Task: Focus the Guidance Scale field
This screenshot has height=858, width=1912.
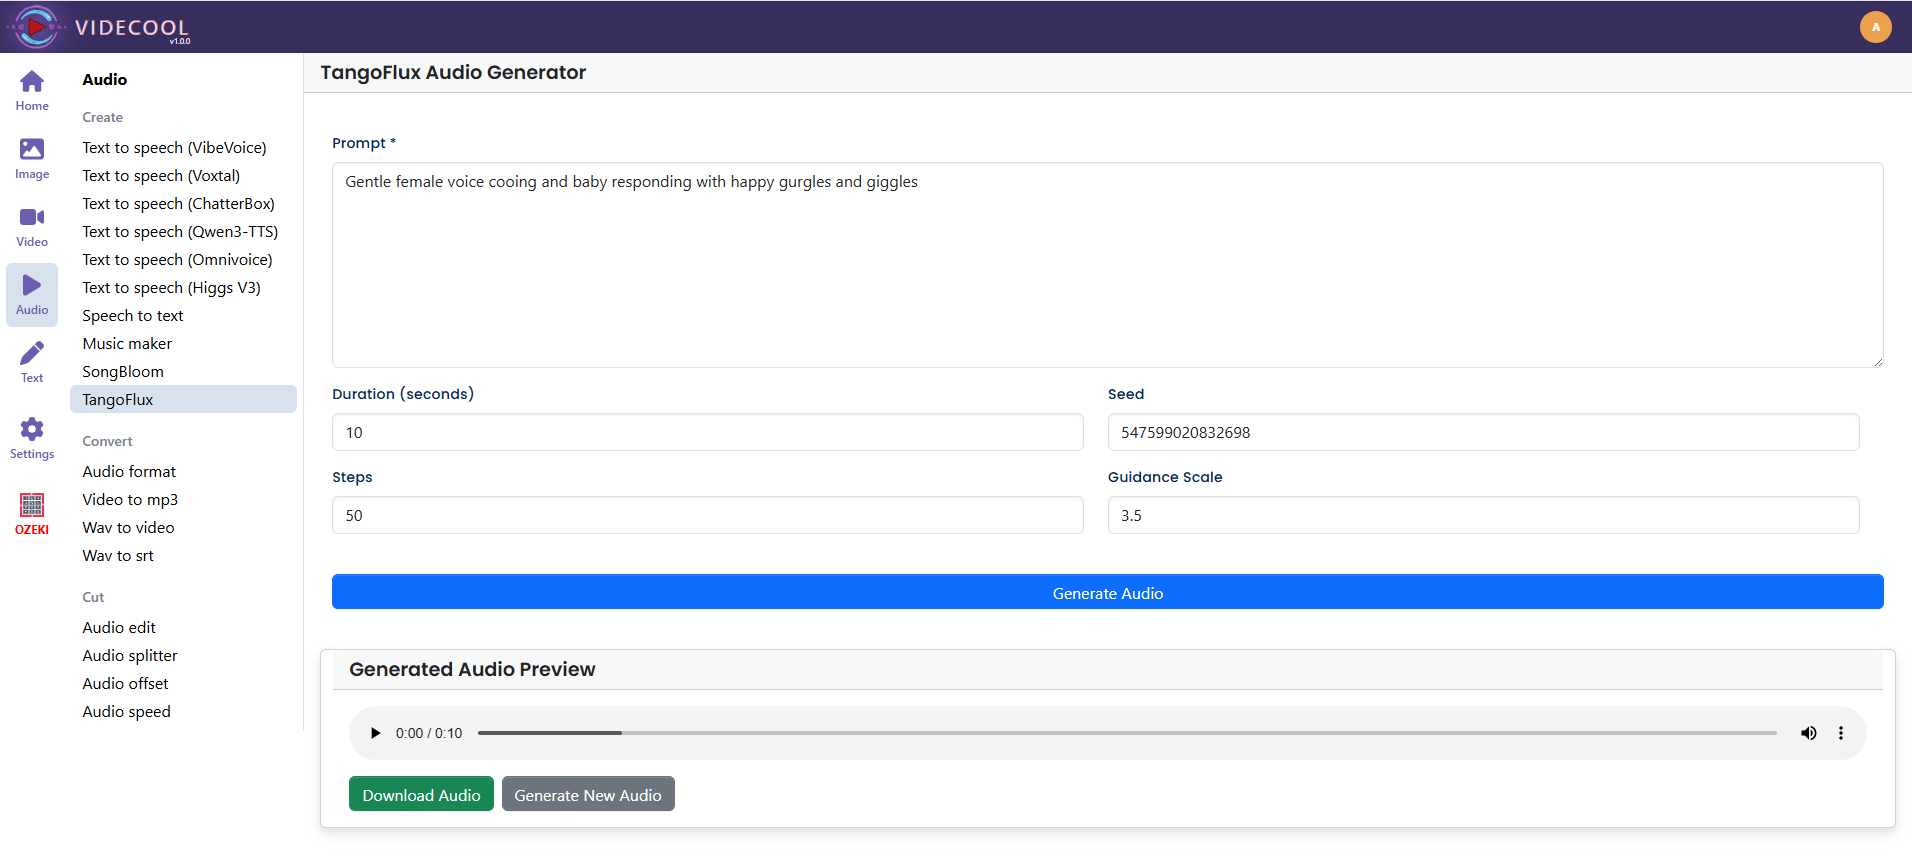Action: pyautogui.click(x=1483, y=515)
